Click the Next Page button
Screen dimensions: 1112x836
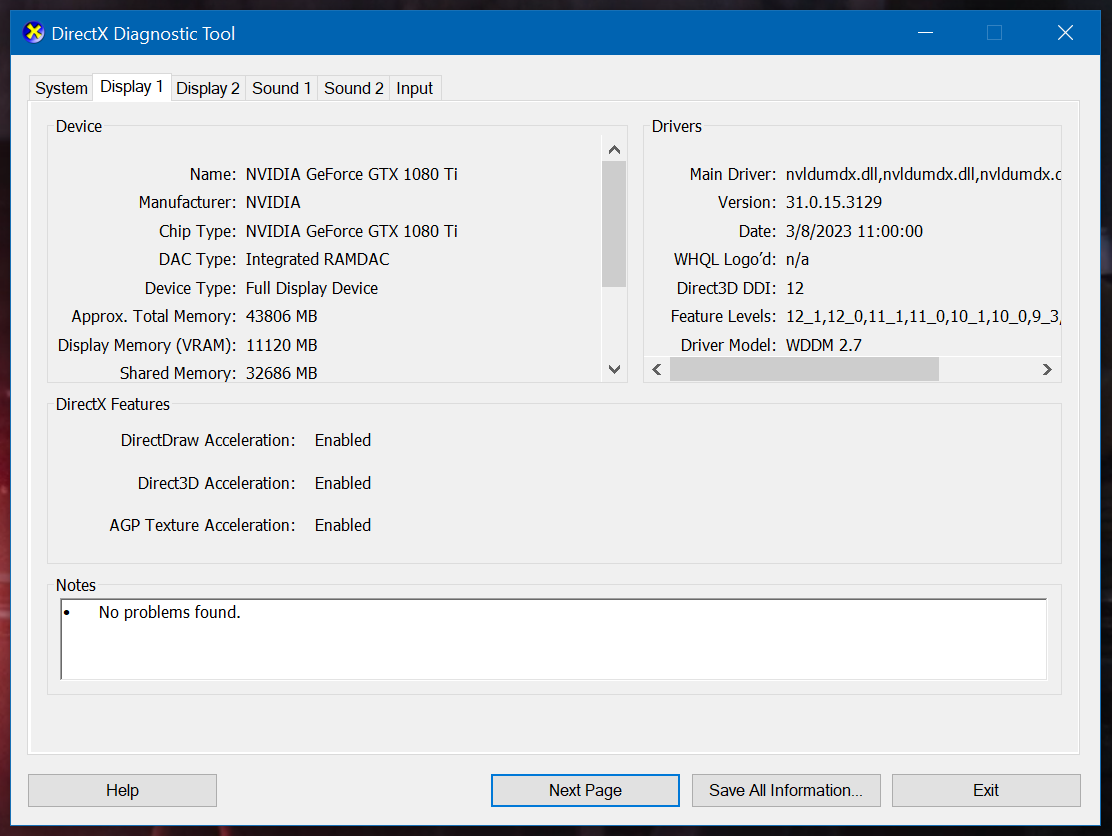585,790
